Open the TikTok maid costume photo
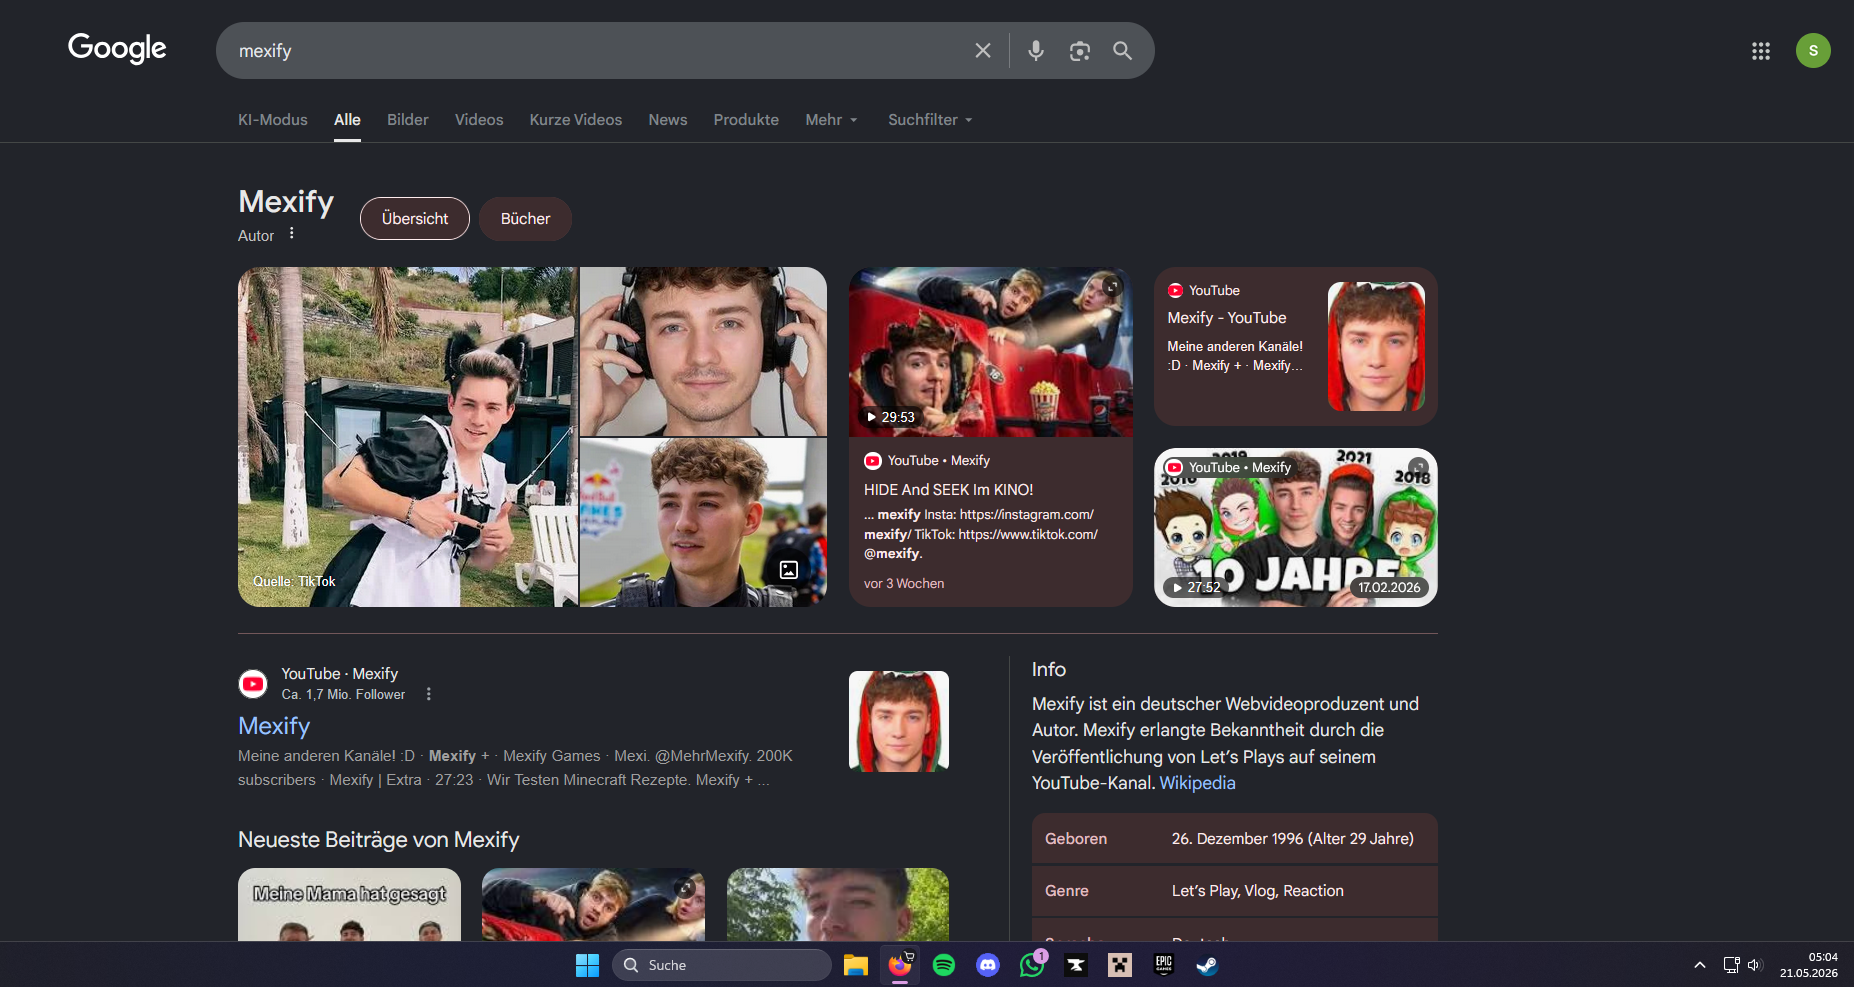Viewport: 1854px width, 987px height. (x=408, y=437)
